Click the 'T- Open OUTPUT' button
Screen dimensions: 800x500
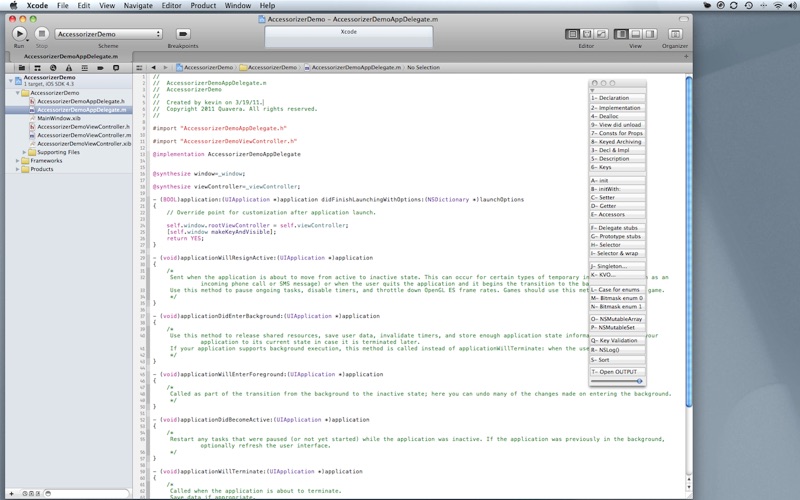617,371
